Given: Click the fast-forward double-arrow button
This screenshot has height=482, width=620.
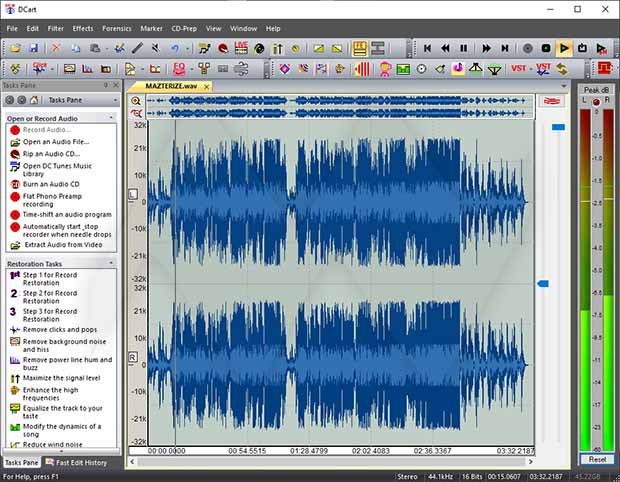Looking at the screenshot, I should (x=486, y=48).
